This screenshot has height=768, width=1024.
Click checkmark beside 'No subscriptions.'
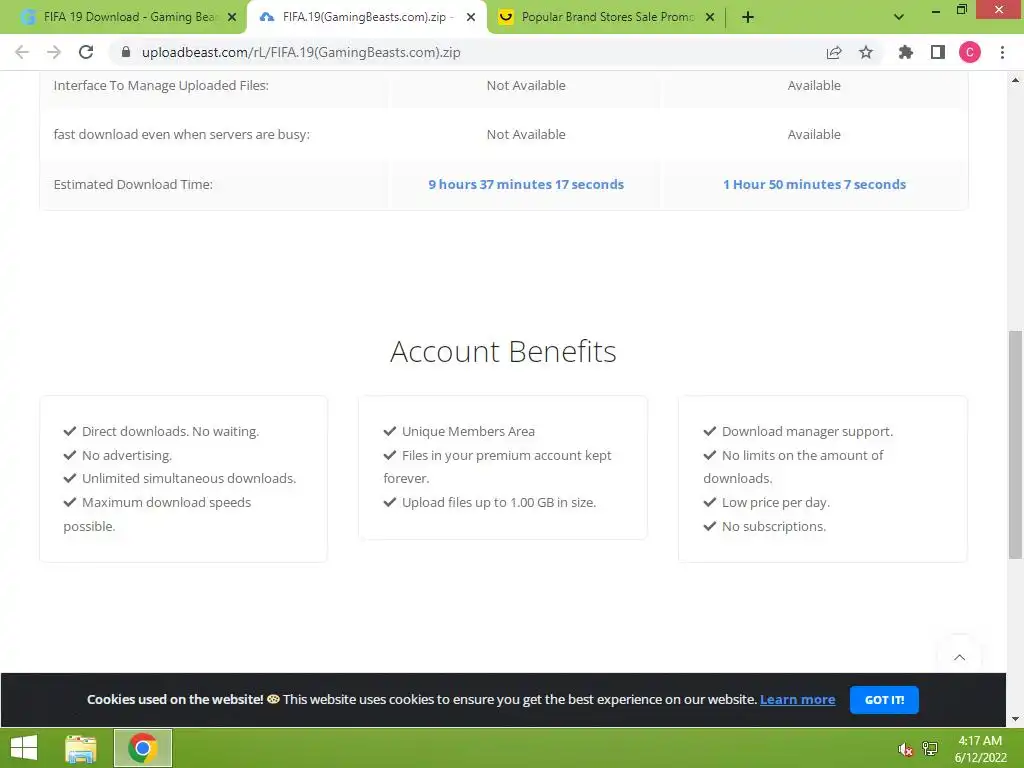pos(710,526)
